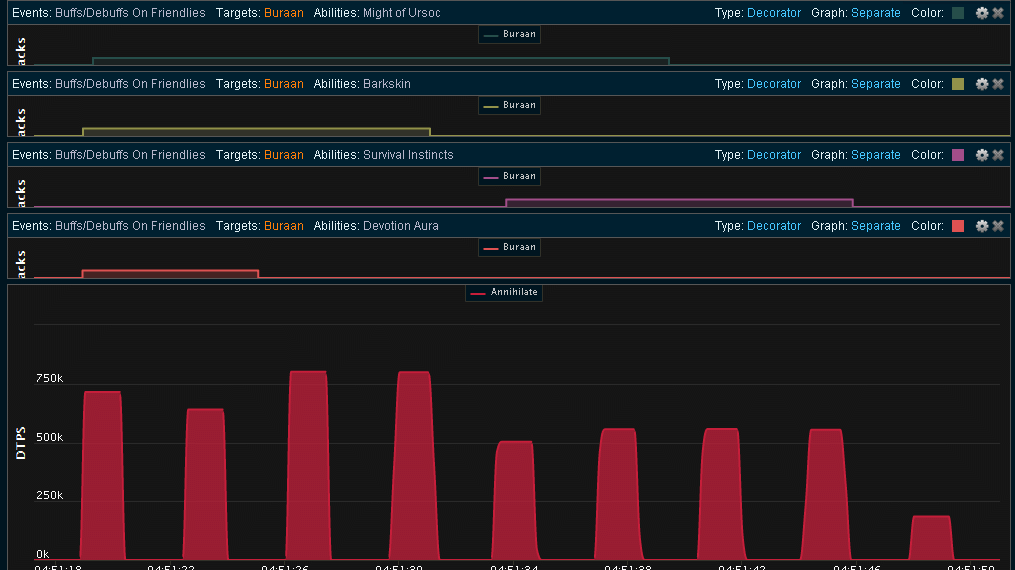This screenshot has width=1015, height=570.
Task: Click the smallest Annihilate damage bar
Action: [x=930, y=538]
